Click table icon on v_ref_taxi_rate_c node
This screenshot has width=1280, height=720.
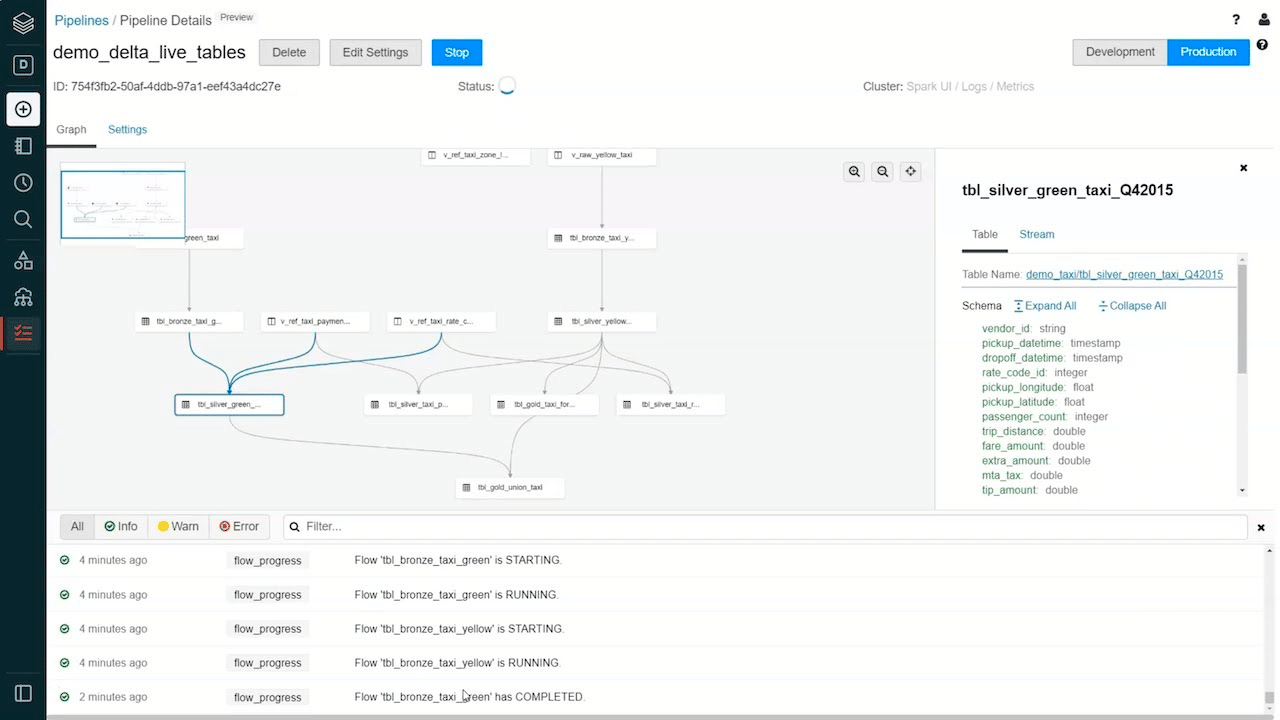[398, 322]
